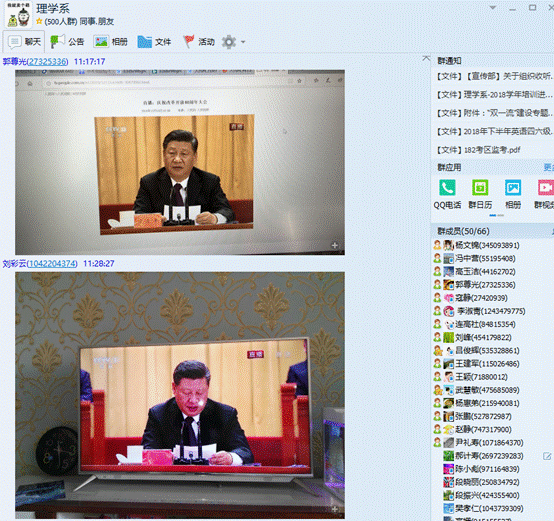This screenshot has width=554, height=521.
Task: Select member 杨文槐(34509391)
Action: click(x=487, y=245)
